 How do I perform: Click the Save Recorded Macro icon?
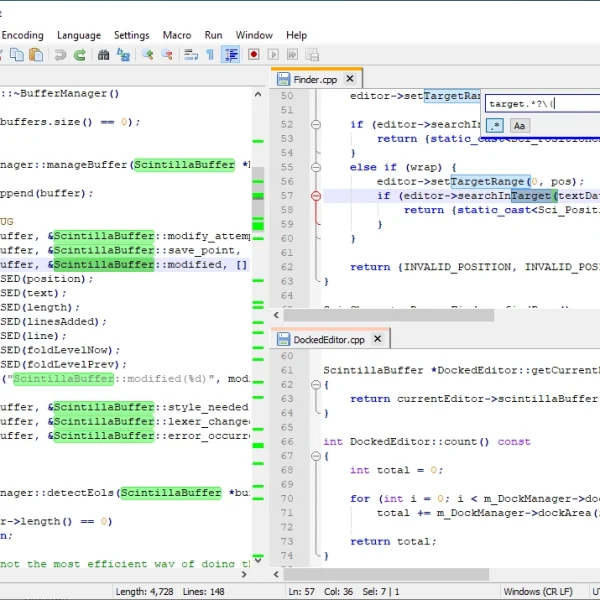(312, 55)
